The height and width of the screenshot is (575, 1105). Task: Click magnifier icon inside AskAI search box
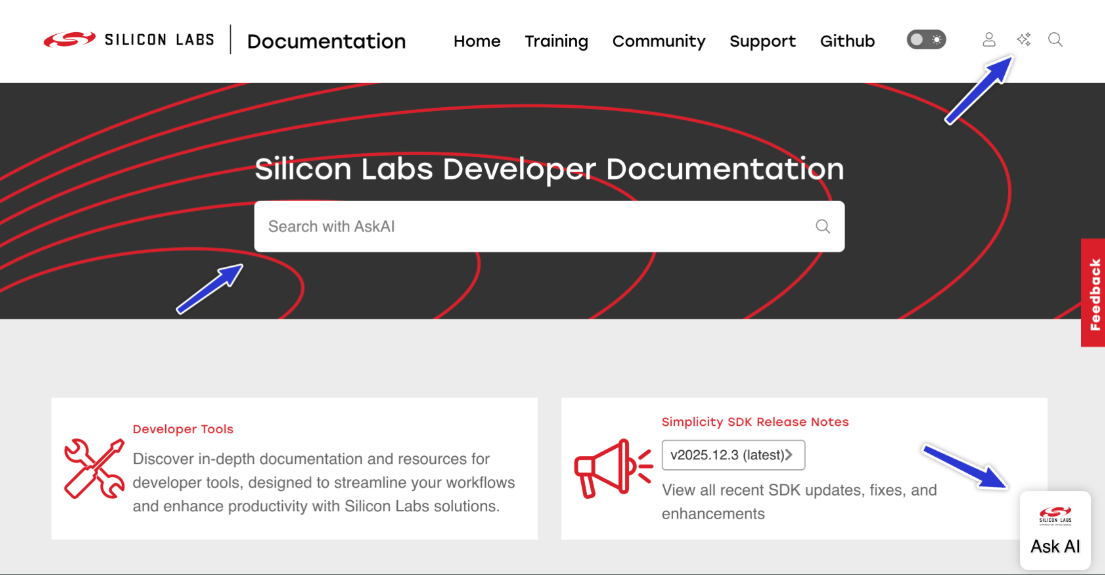pos(822,226)
